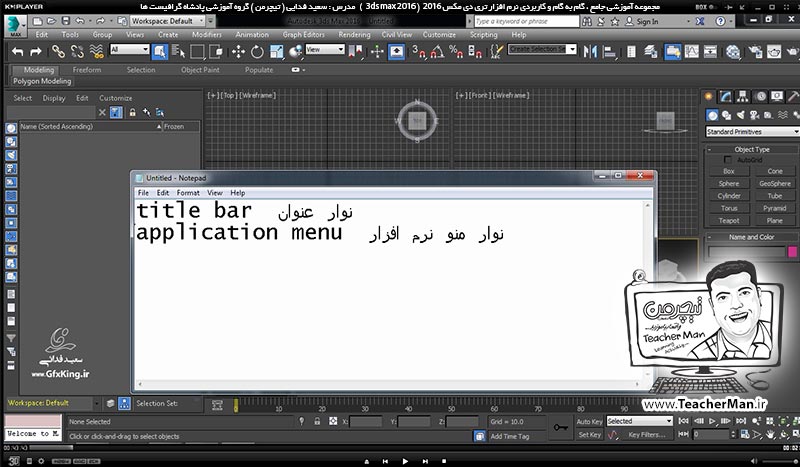
Task: Click the keyword search input field
Action: pos(526,21)
